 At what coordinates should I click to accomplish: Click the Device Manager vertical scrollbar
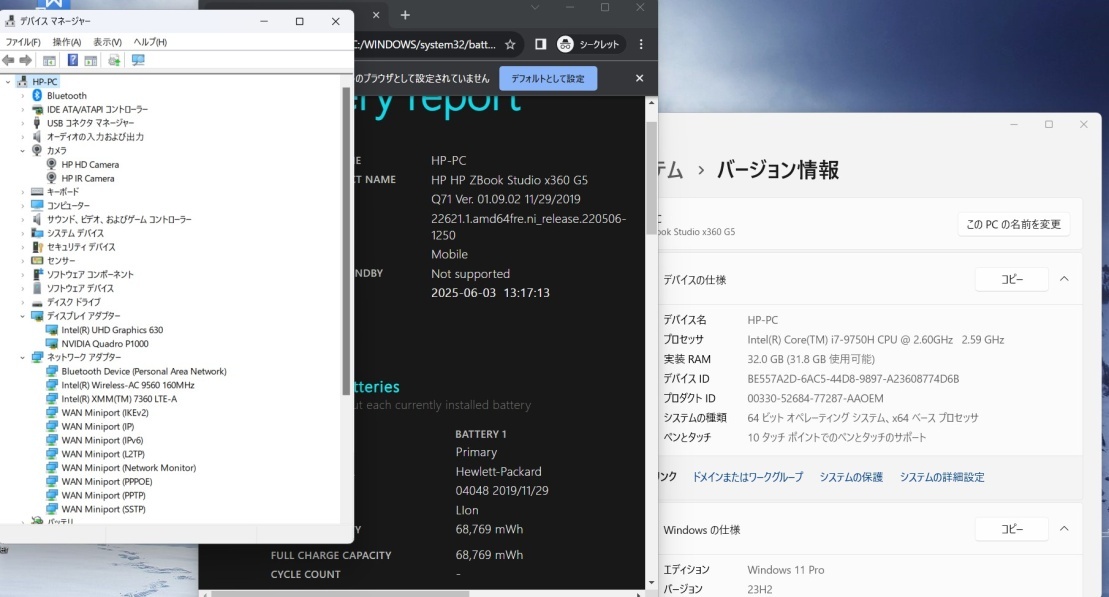click(x=347, y=240)
